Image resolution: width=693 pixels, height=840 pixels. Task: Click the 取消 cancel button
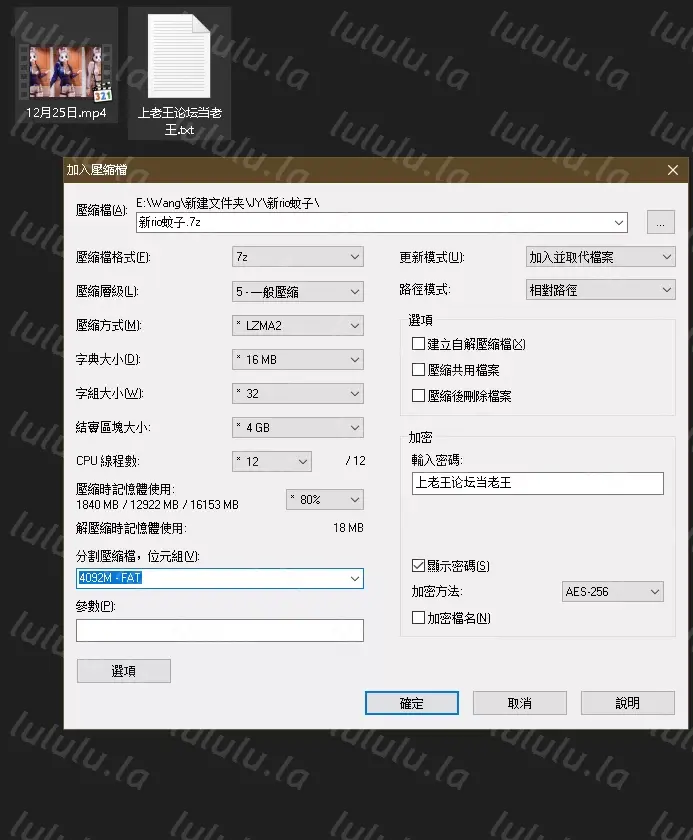[519, 703]
